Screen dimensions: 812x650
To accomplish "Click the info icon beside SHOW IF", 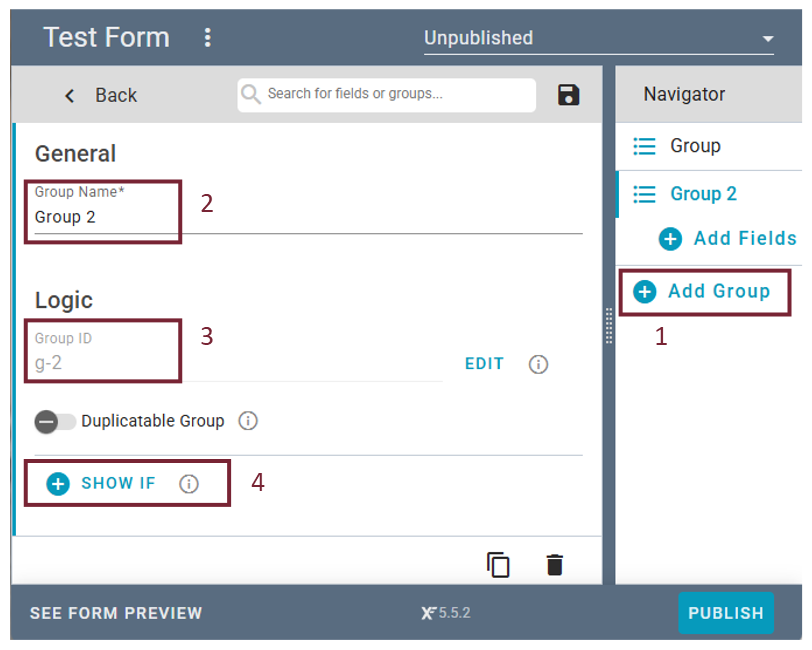I will [189, 484].
